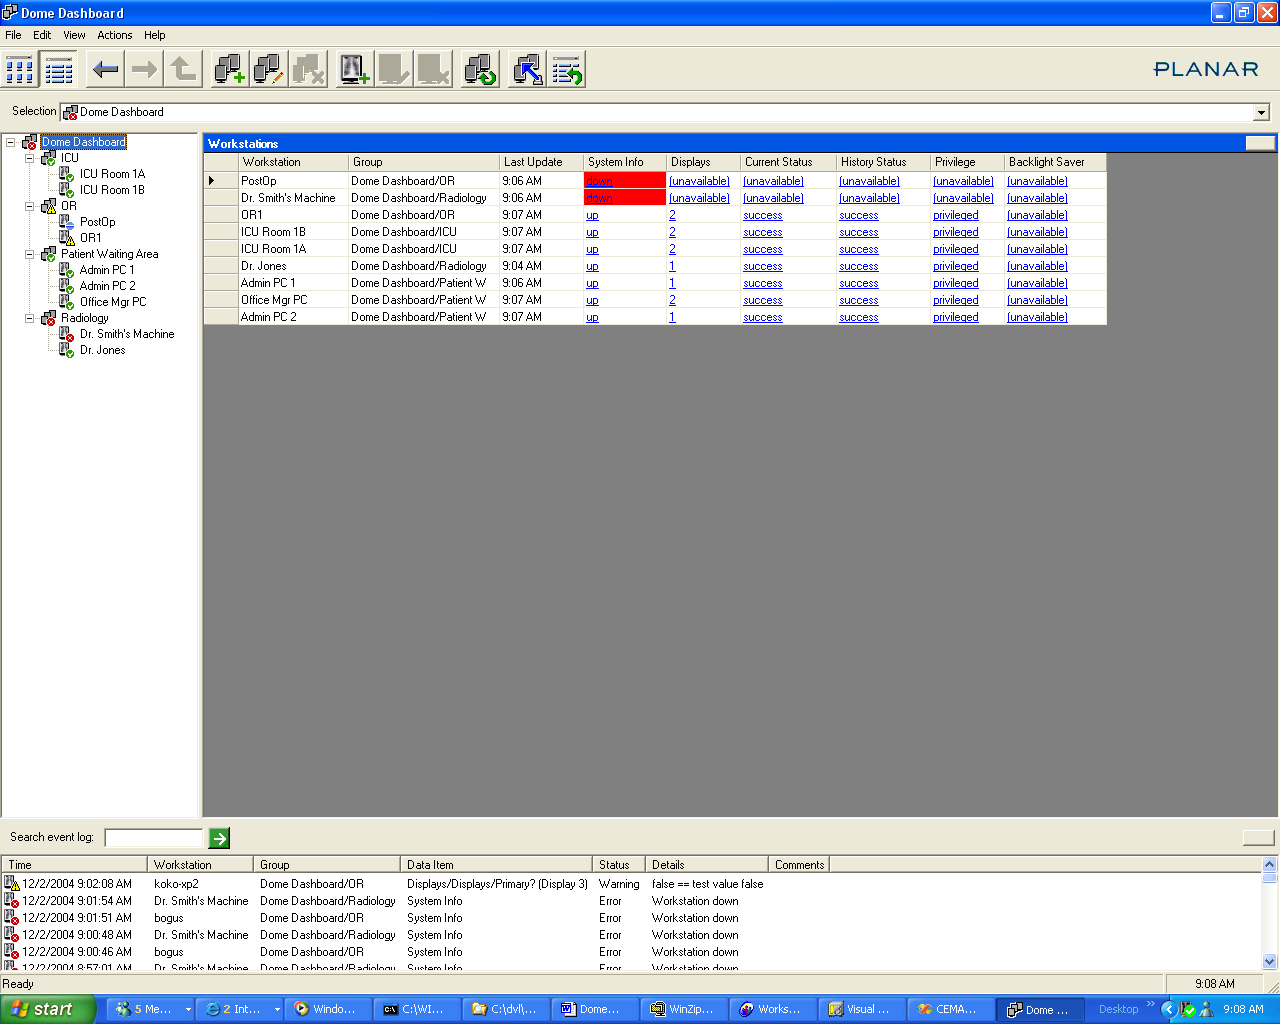The image size is (1280, 1024).
Task: Open the View menu
Action: 74,35
